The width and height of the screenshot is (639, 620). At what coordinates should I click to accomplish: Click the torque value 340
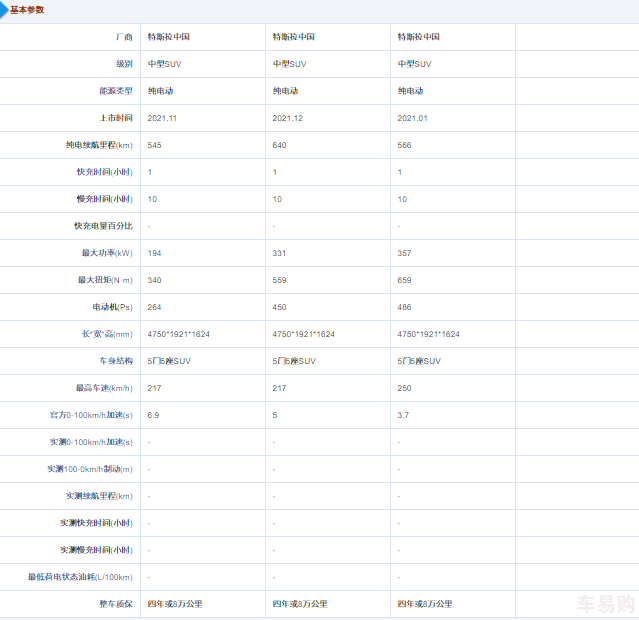pyautogui.click(x=154, y=280)
